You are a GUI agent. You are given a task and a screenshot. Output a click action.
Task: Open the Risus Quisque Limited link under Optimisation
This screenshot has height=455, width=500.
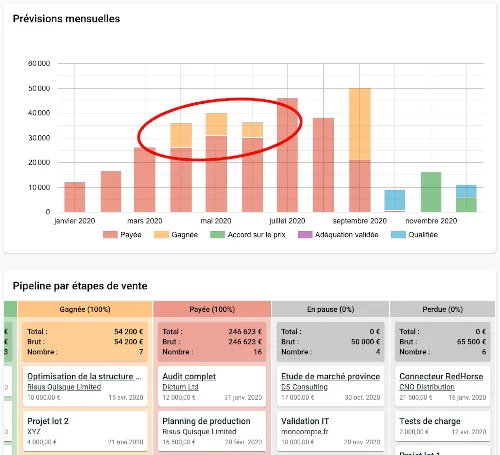coord(64,387)
